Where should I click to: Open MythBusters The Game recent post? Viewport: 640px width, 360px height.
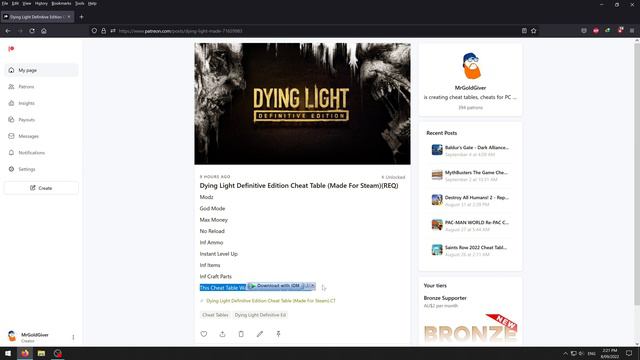tap(470, 176)
